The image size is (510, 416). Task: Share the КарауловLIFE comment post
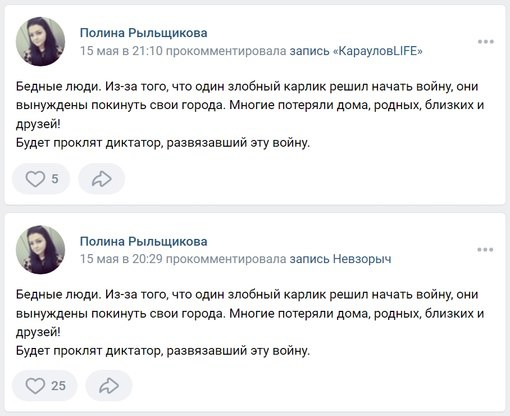[101, 179]
